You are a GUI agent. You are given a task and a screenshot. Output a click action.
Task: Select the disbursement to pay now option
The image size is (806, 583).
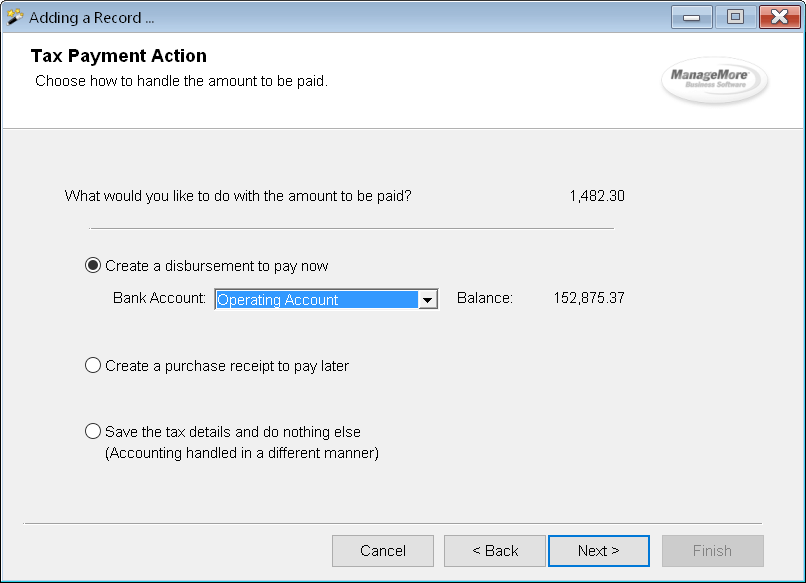pyautogui.click(x=93, y=265)
